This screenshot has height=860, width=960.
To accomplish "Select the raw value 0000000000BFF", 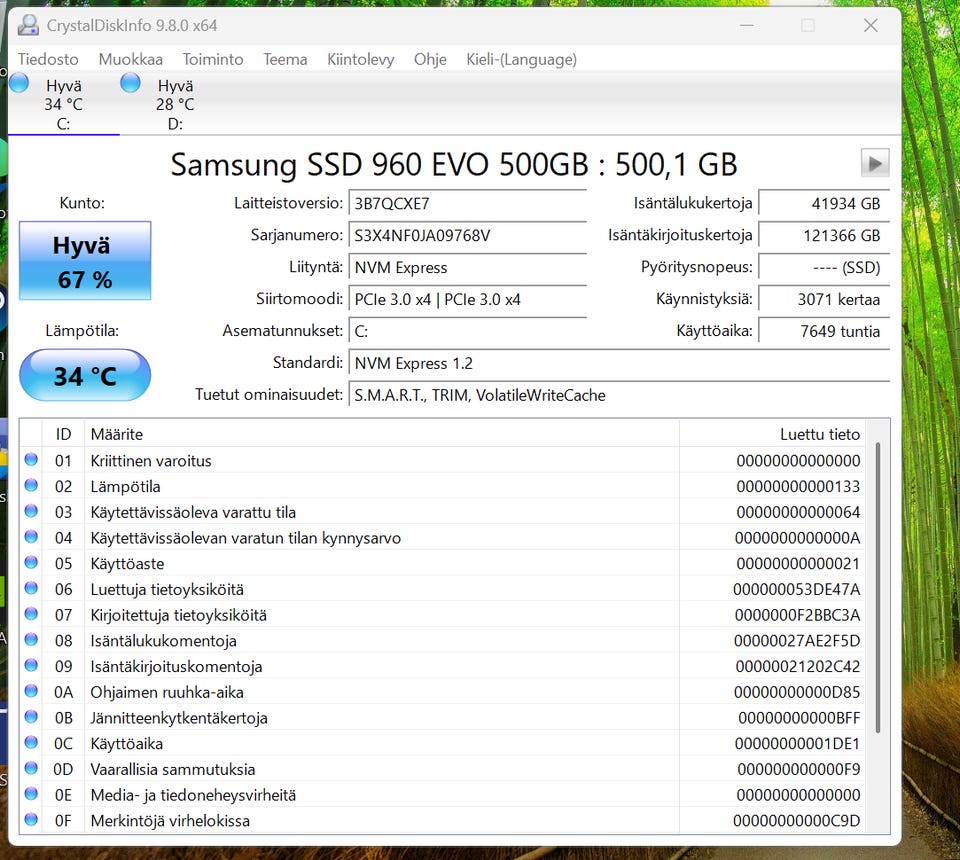I will click(799, 717).
